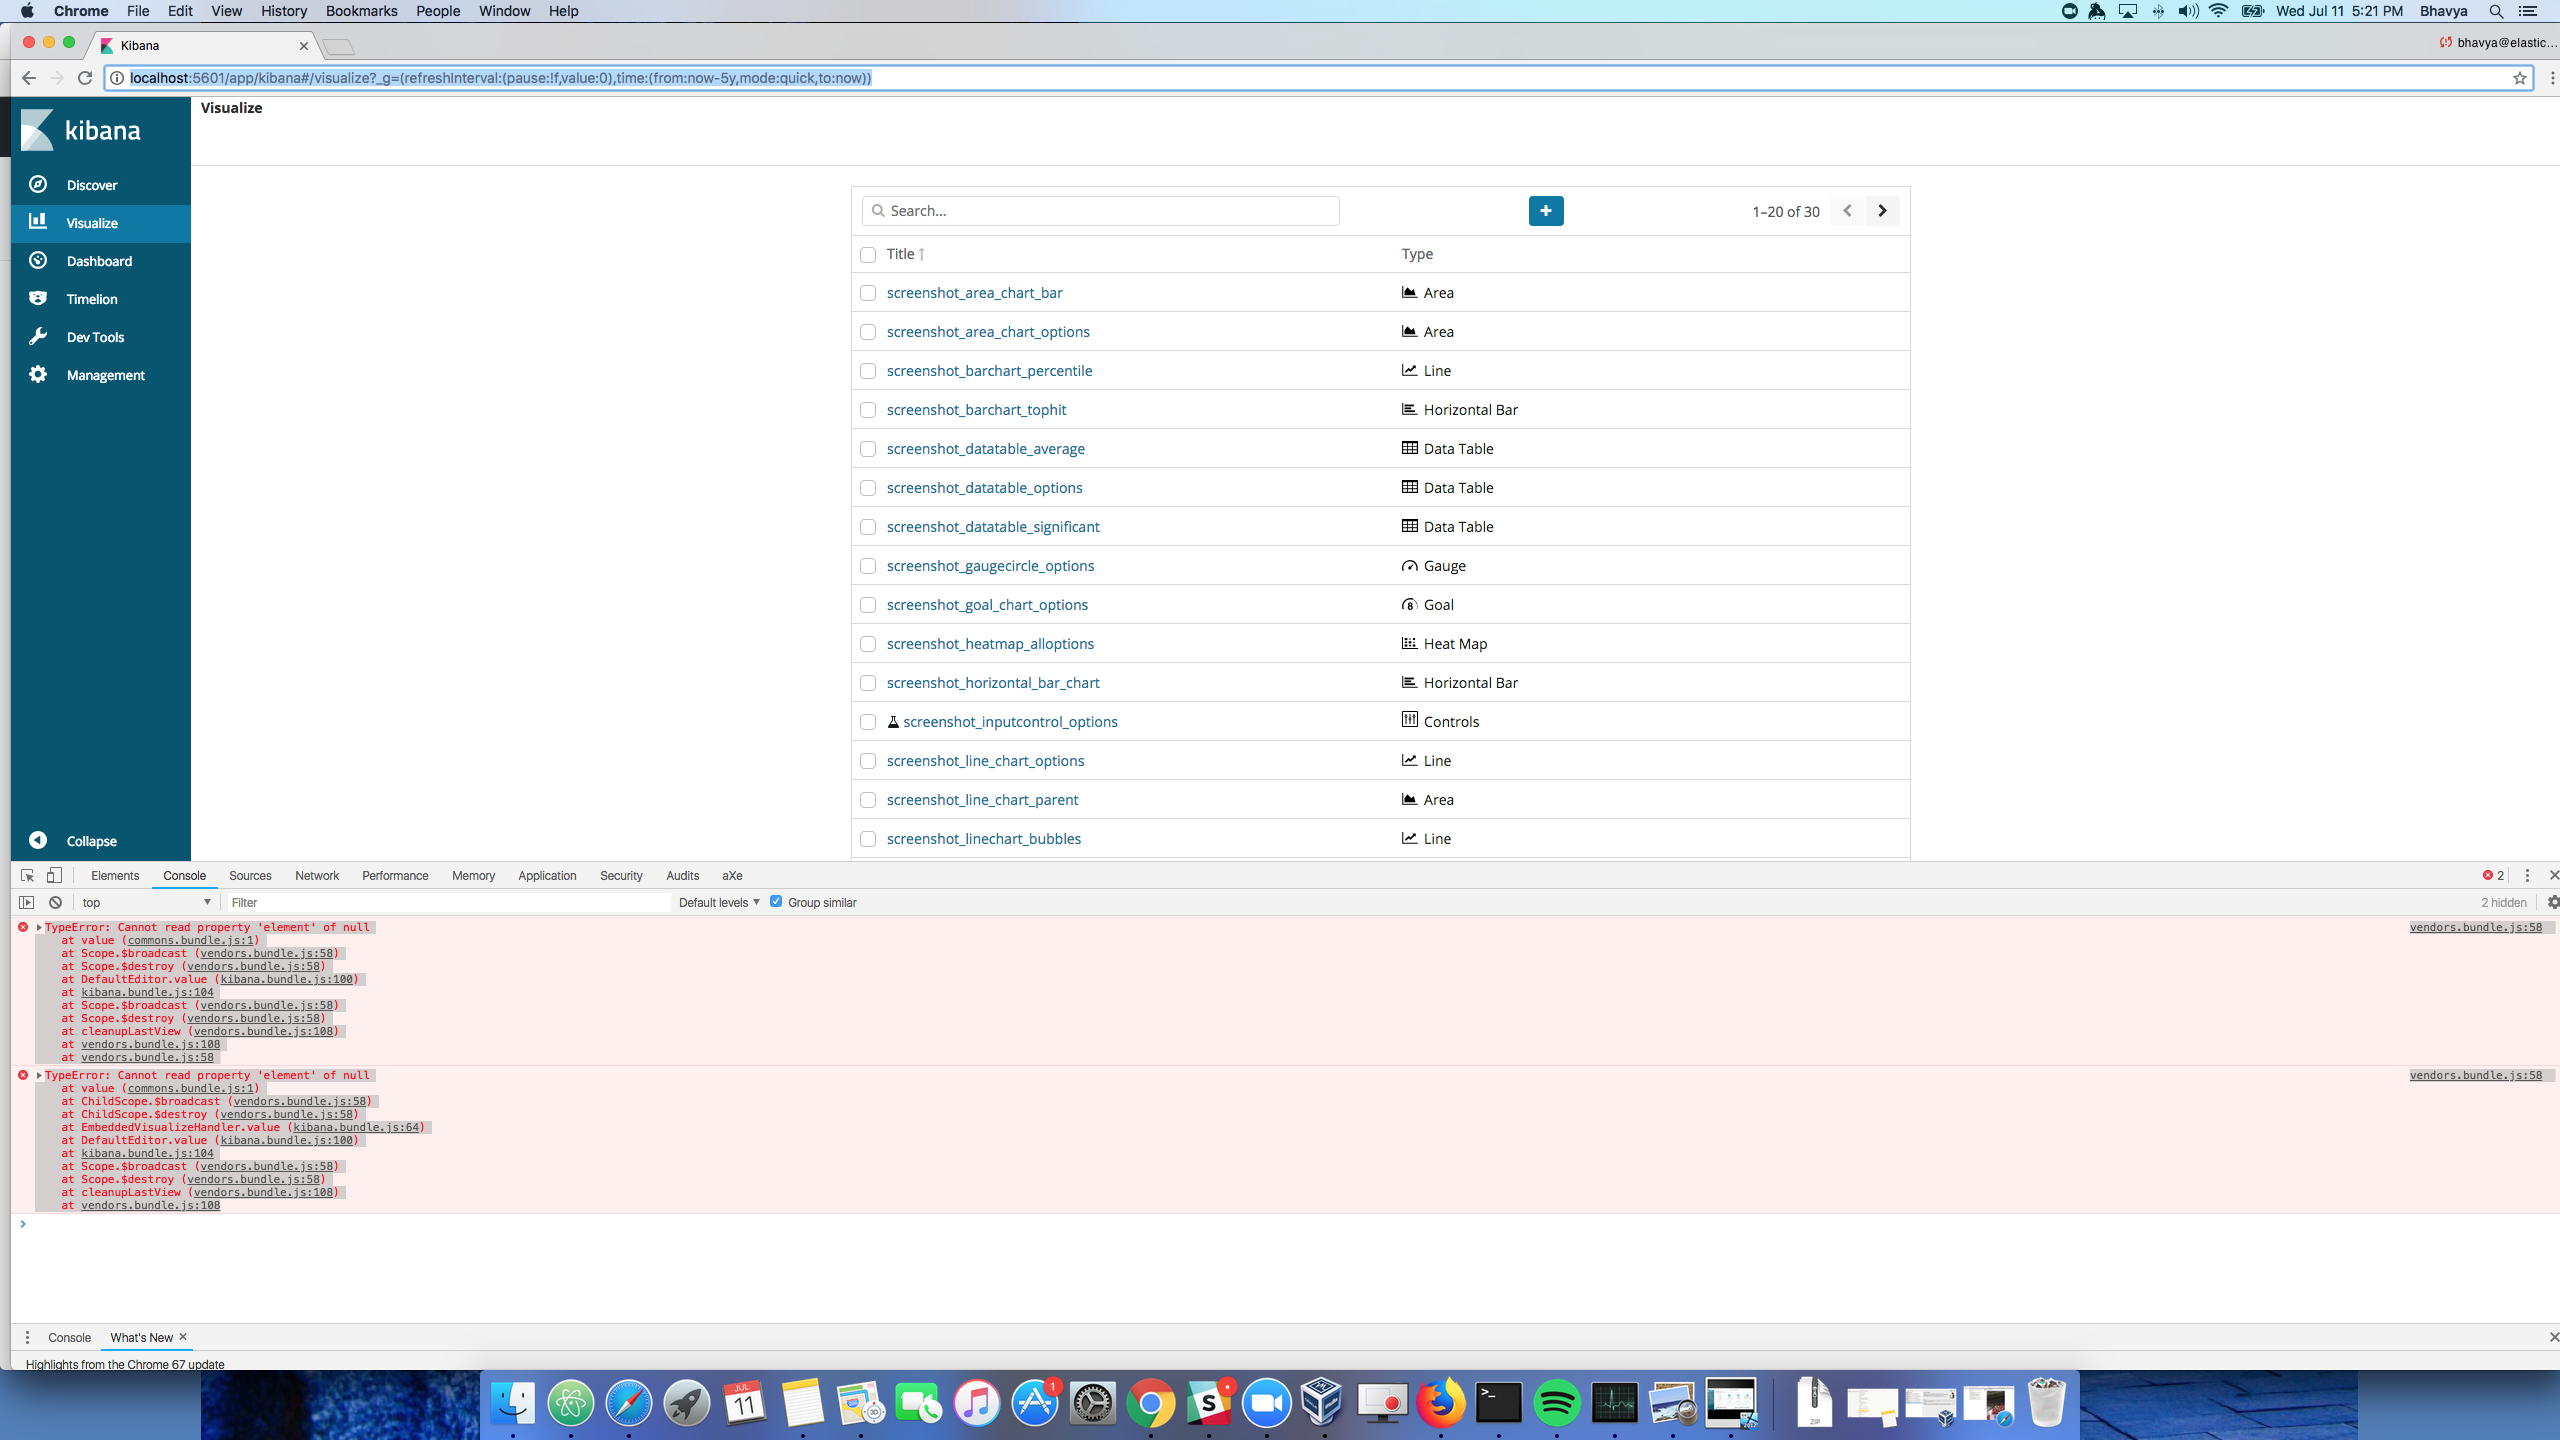The image size is (2560, 1440).
Task: Expand the second TypeError stack trace
Action: pos(39,1075)
